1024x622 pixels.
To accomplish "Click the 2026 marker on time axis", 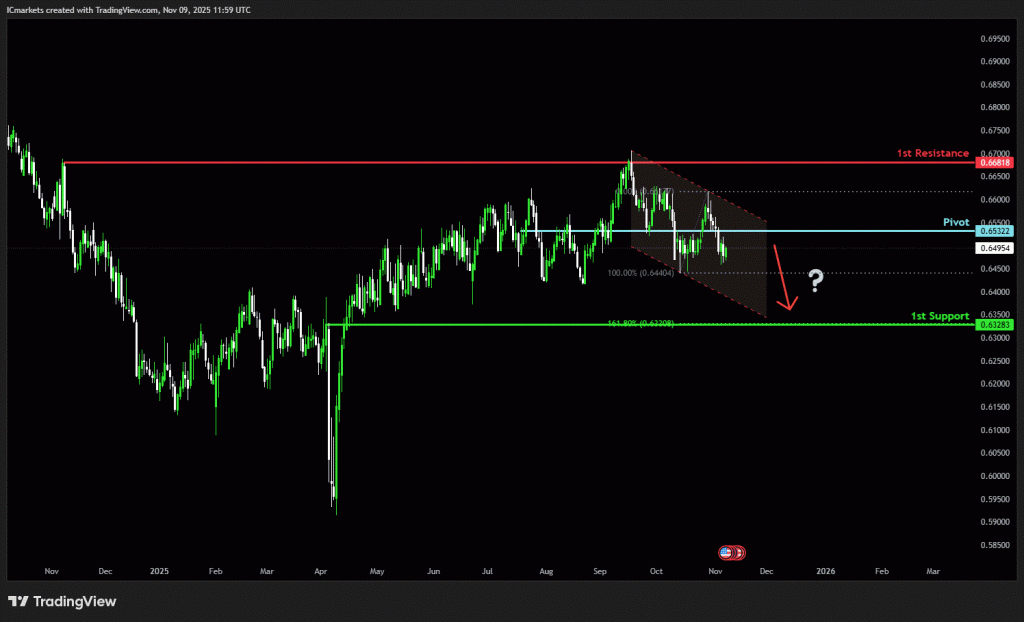I will [x=825, y=571].
